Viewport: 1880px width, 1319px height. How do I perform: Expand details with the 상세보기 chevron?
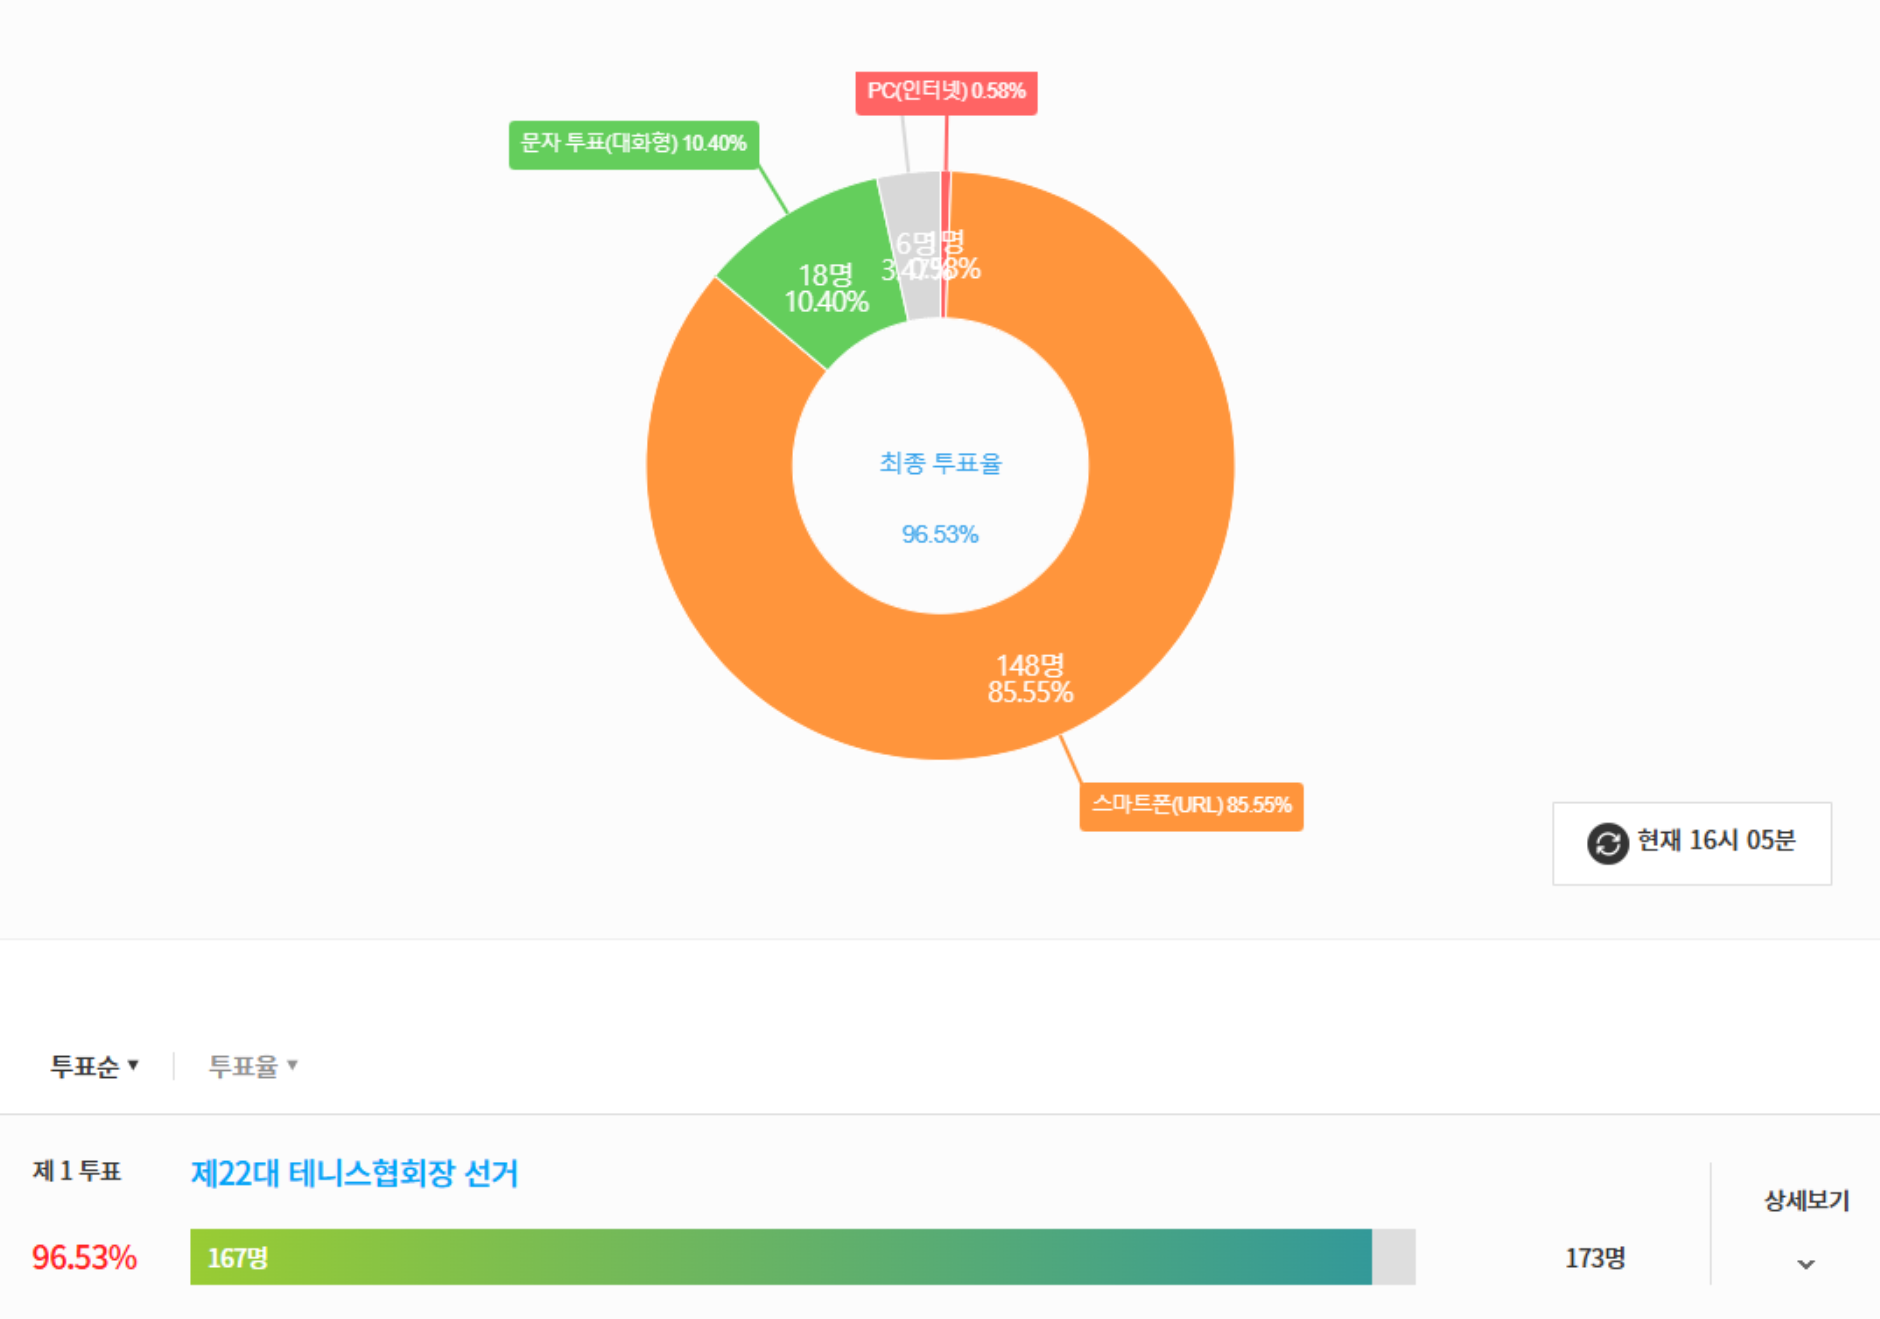tap(1806, 1264)
